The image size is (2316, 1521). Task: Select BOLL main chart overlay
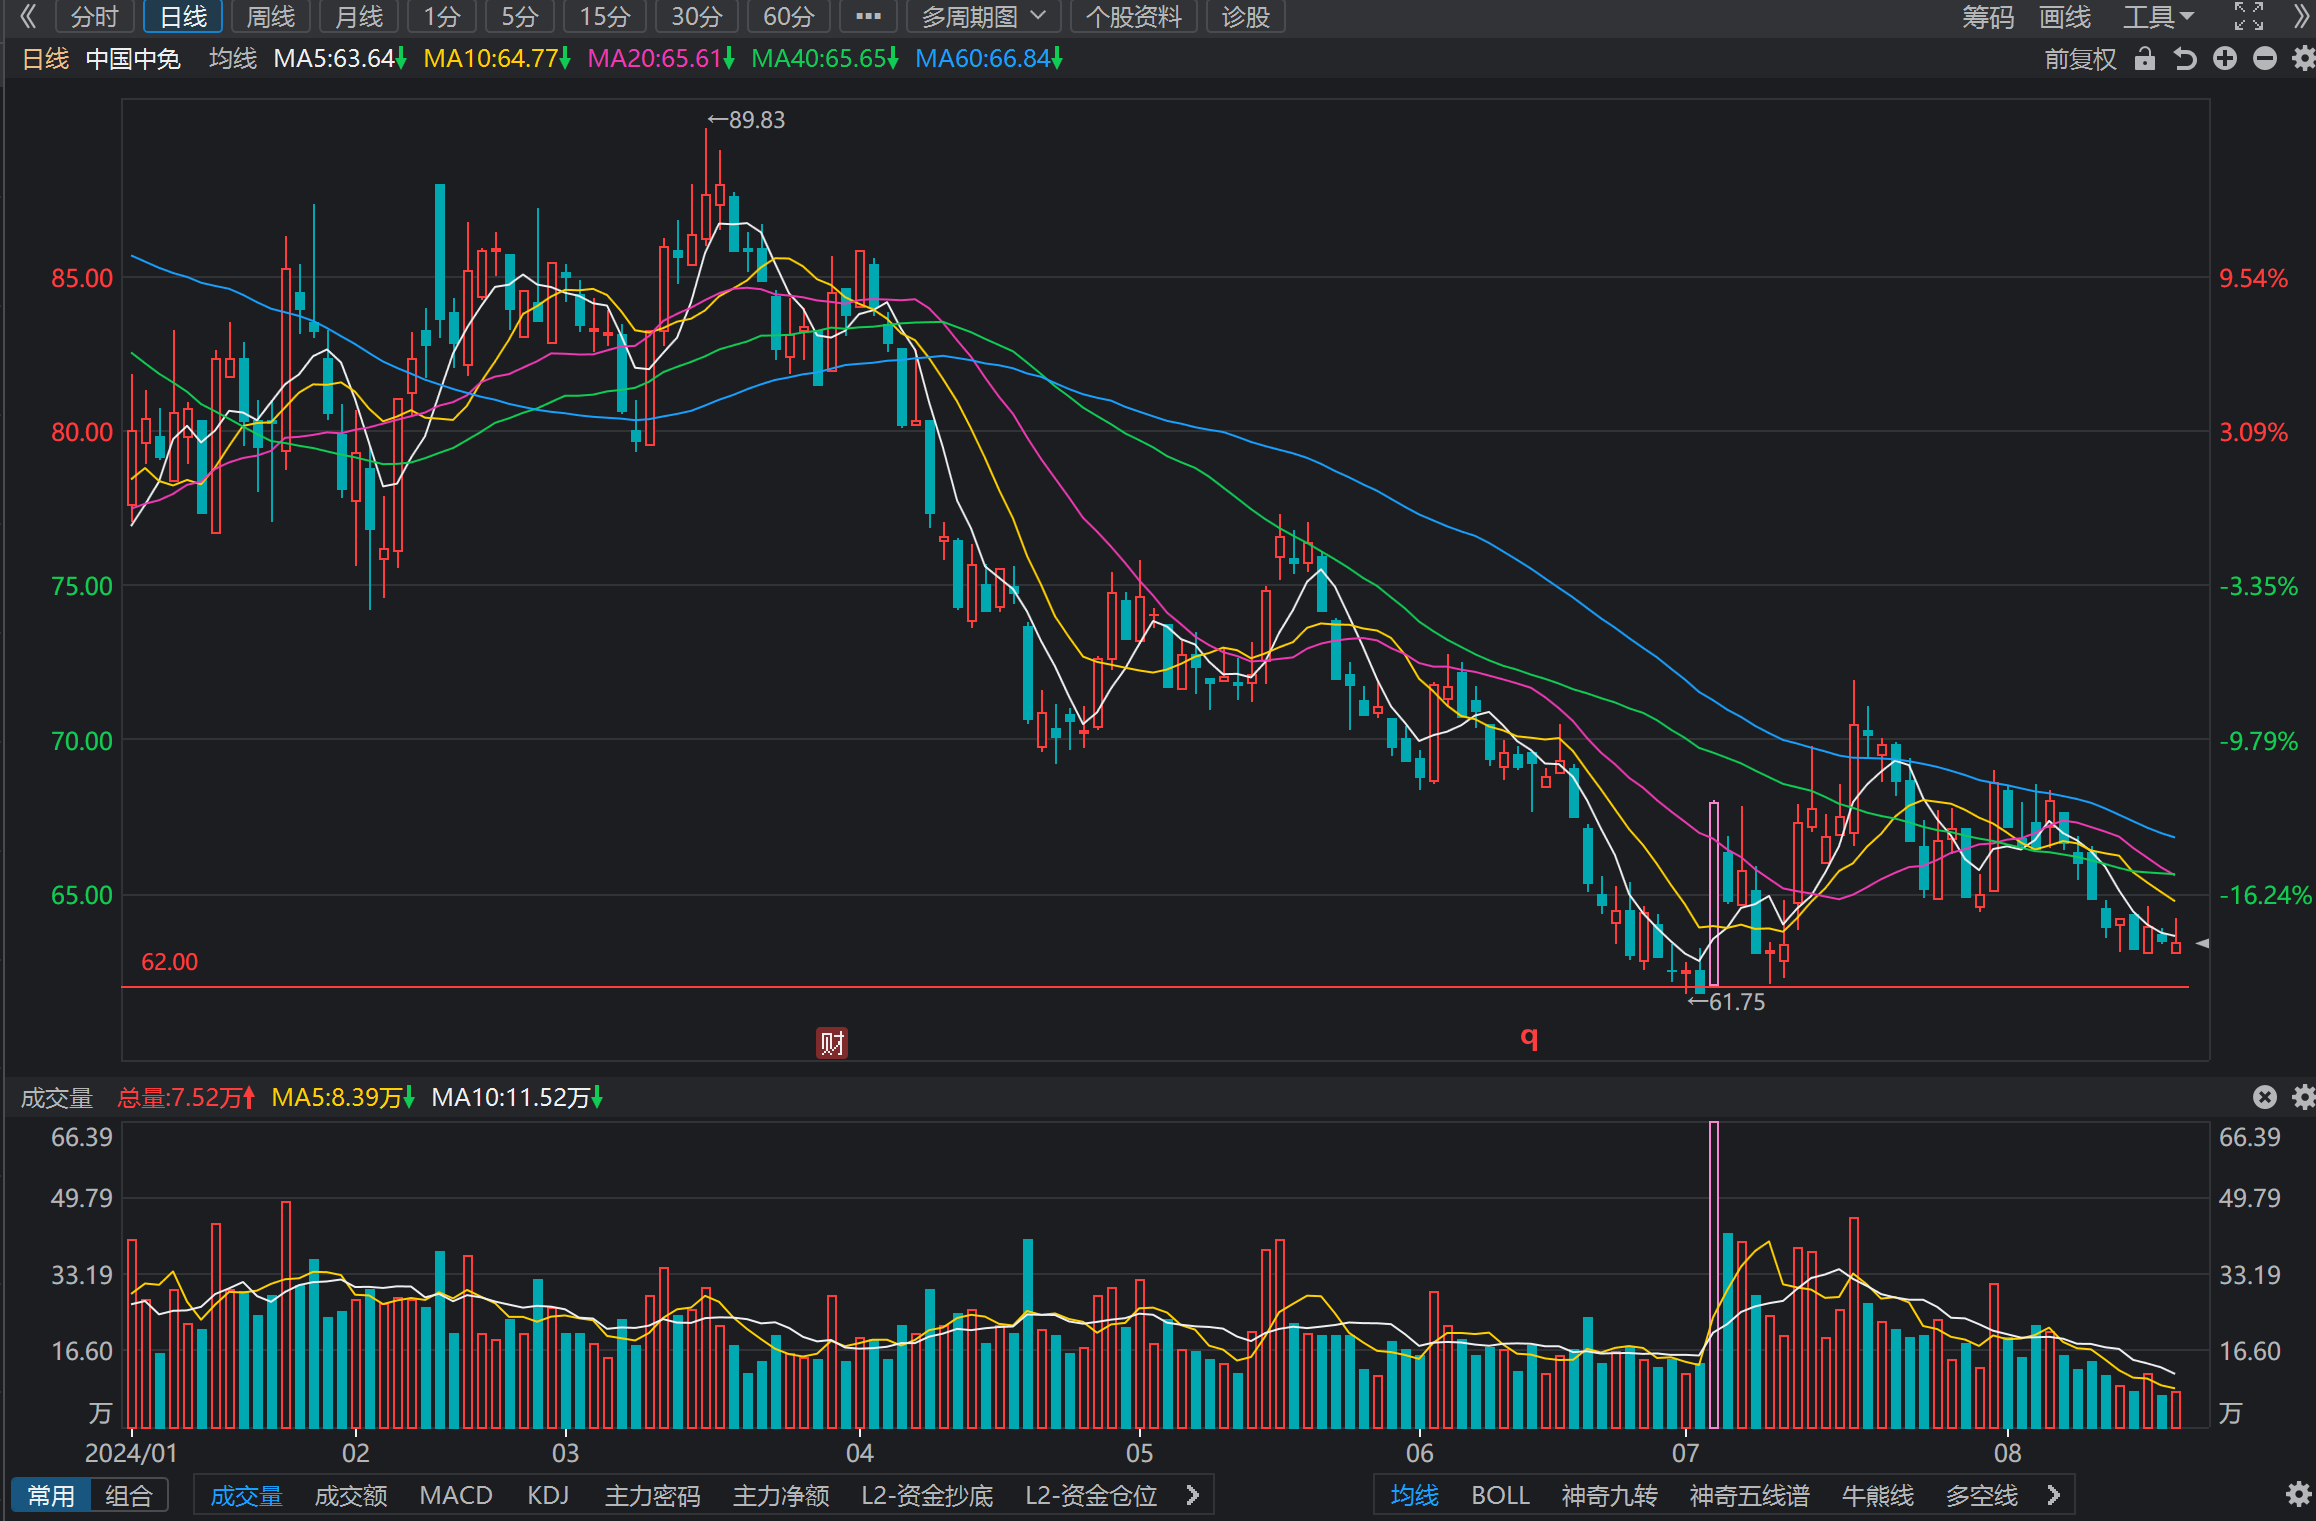[1500, 1495]
